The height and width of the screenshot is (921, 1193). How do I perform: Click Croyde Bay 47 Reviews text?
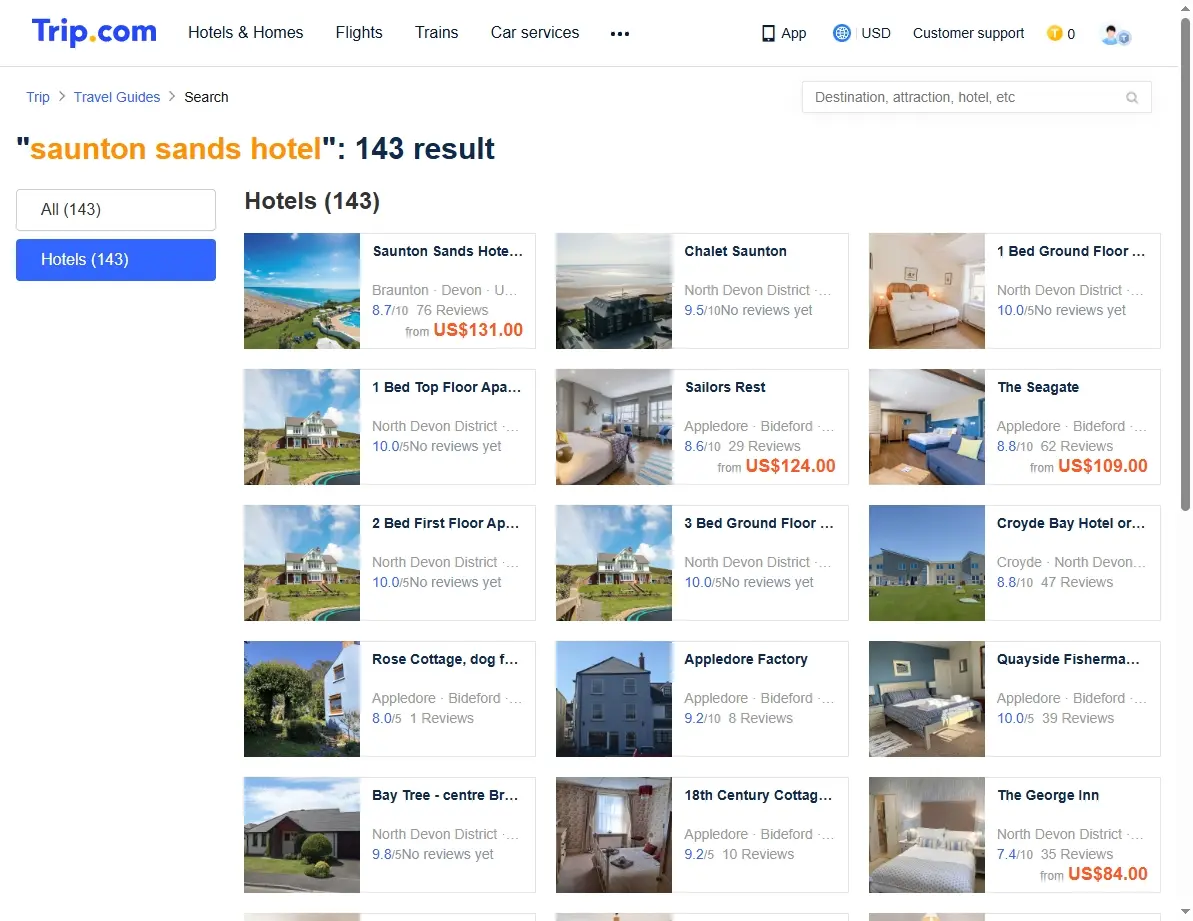tap(1077, 583)
